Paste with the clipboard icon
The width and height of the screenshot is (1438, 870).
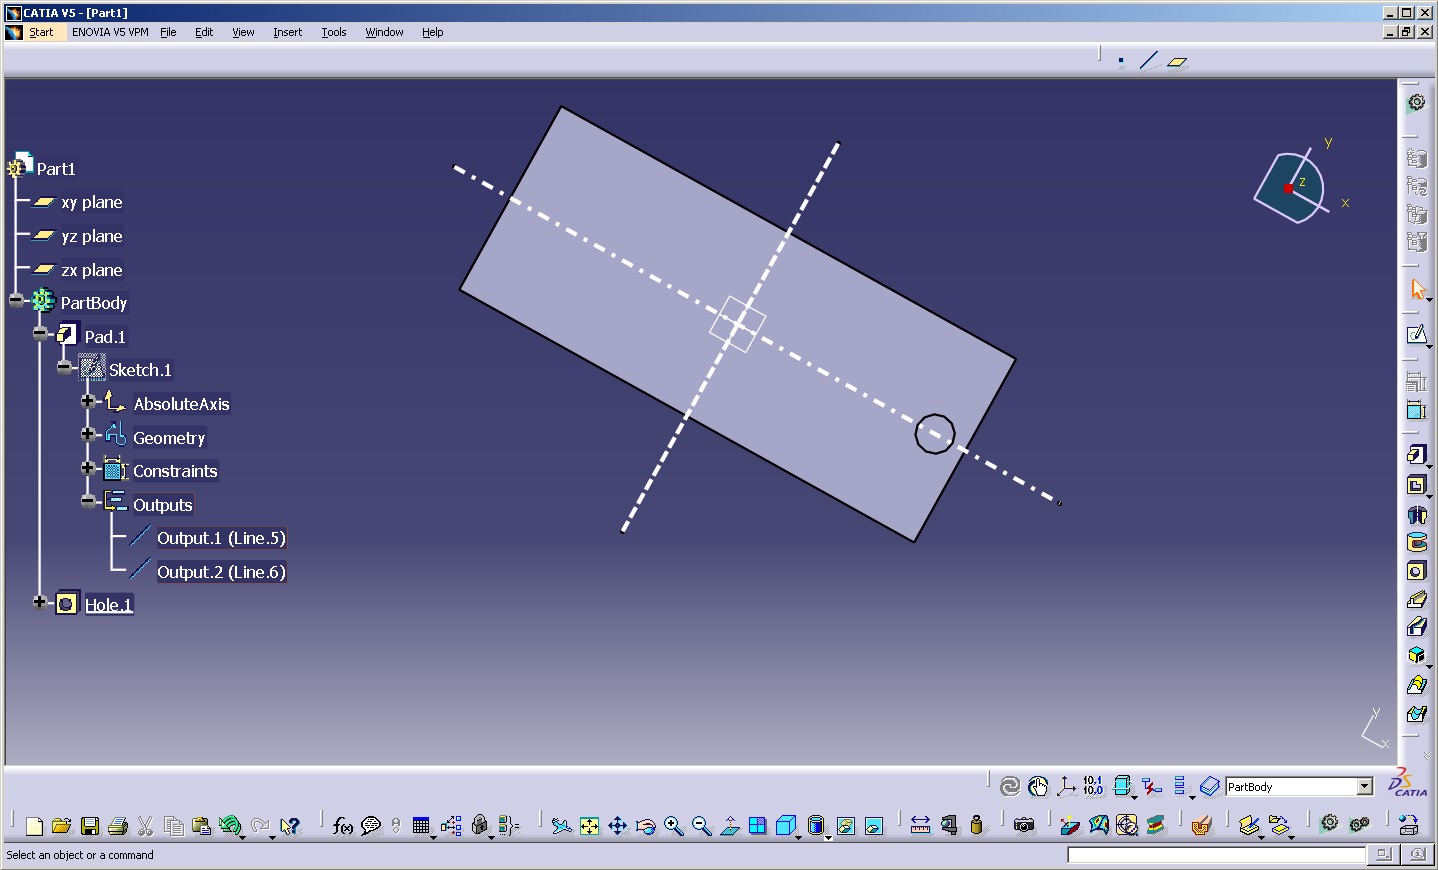tap(202, 826)
